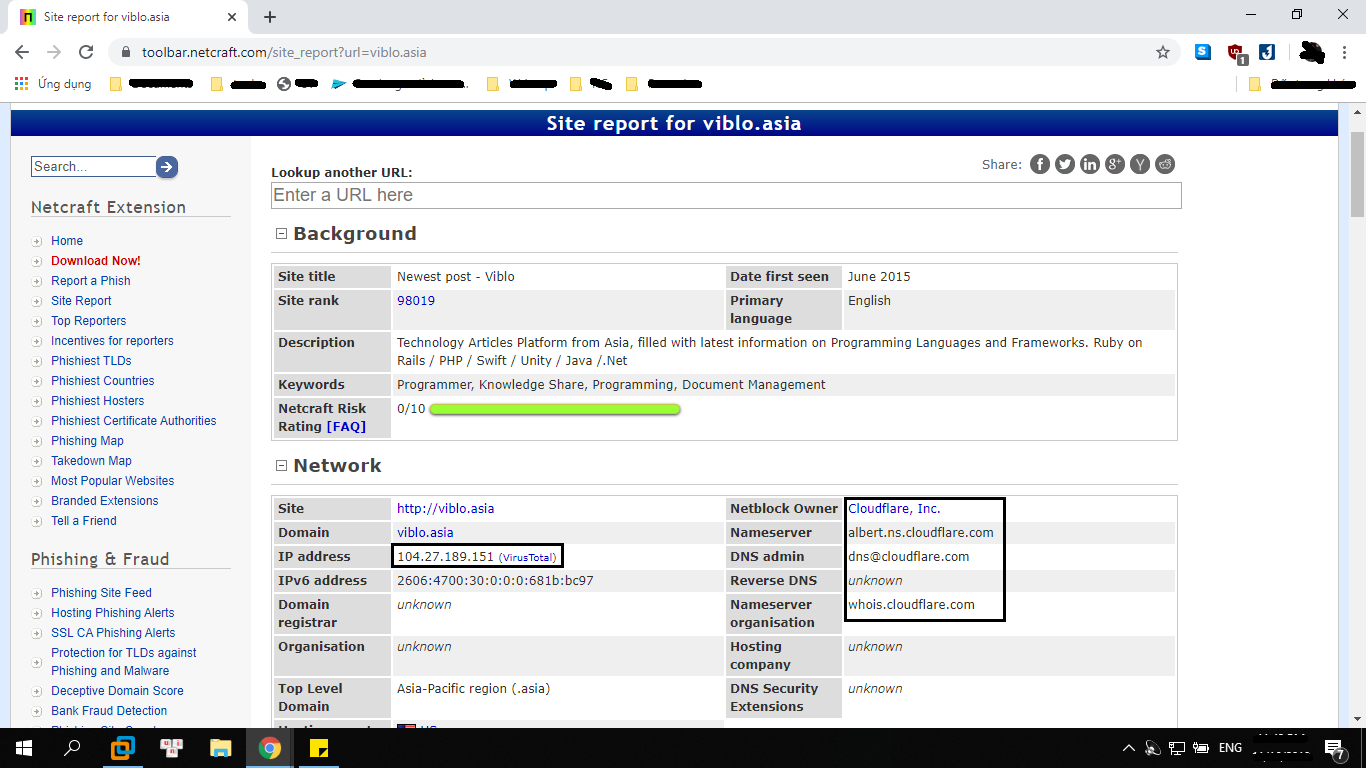Viewport: 1366px width, 768px height.
Task: Open Branded Extensions
Action: [x=105, y=501]
